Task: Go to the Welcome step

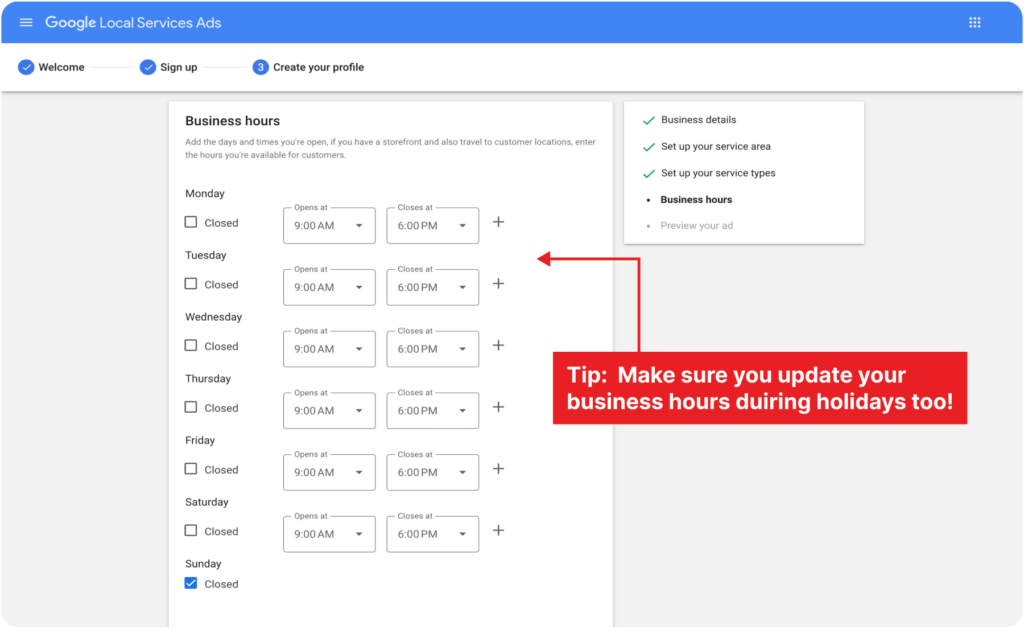Action: [x=61, y=67]
